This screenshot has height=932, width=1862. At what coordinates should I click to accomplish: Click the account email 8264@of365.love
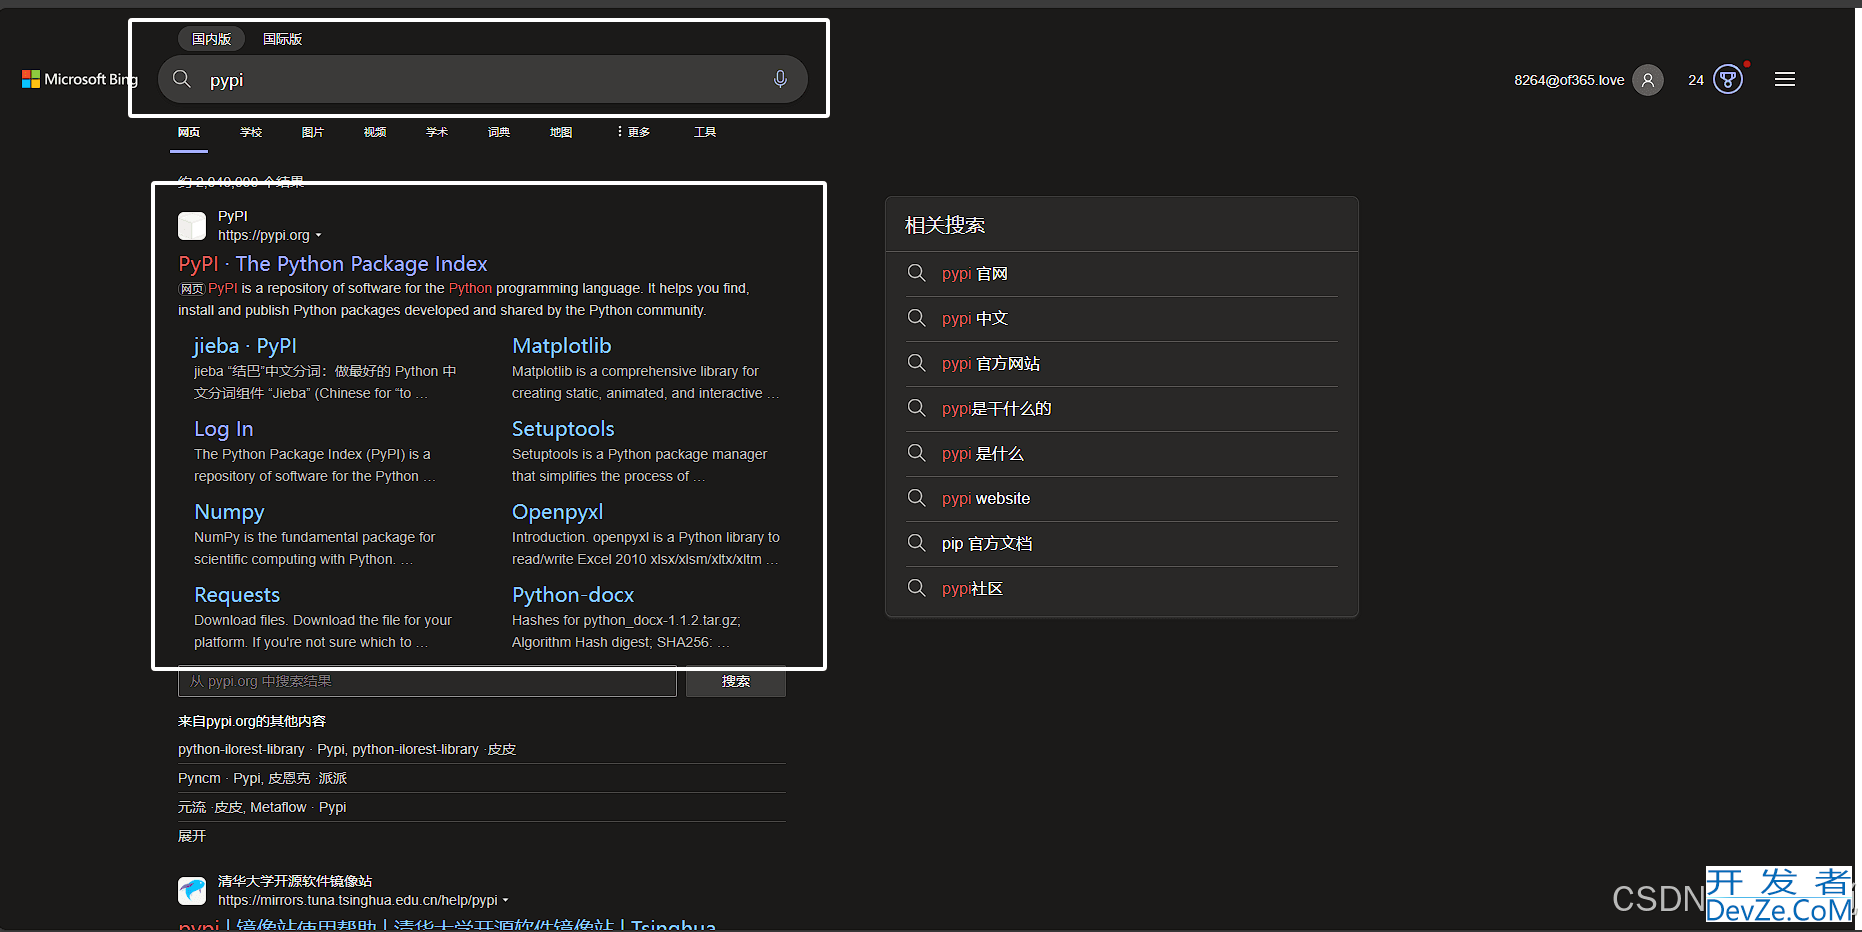pyautogui.click(x=1569, y=80)
